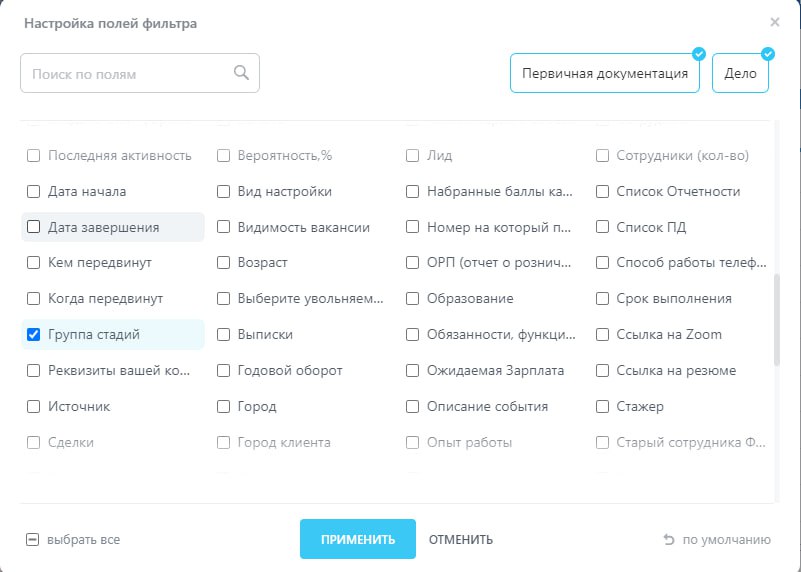The width and height of the screenshot is (801, 572).
Task: Close the filter settings dialog
Action: pos(775,22)
